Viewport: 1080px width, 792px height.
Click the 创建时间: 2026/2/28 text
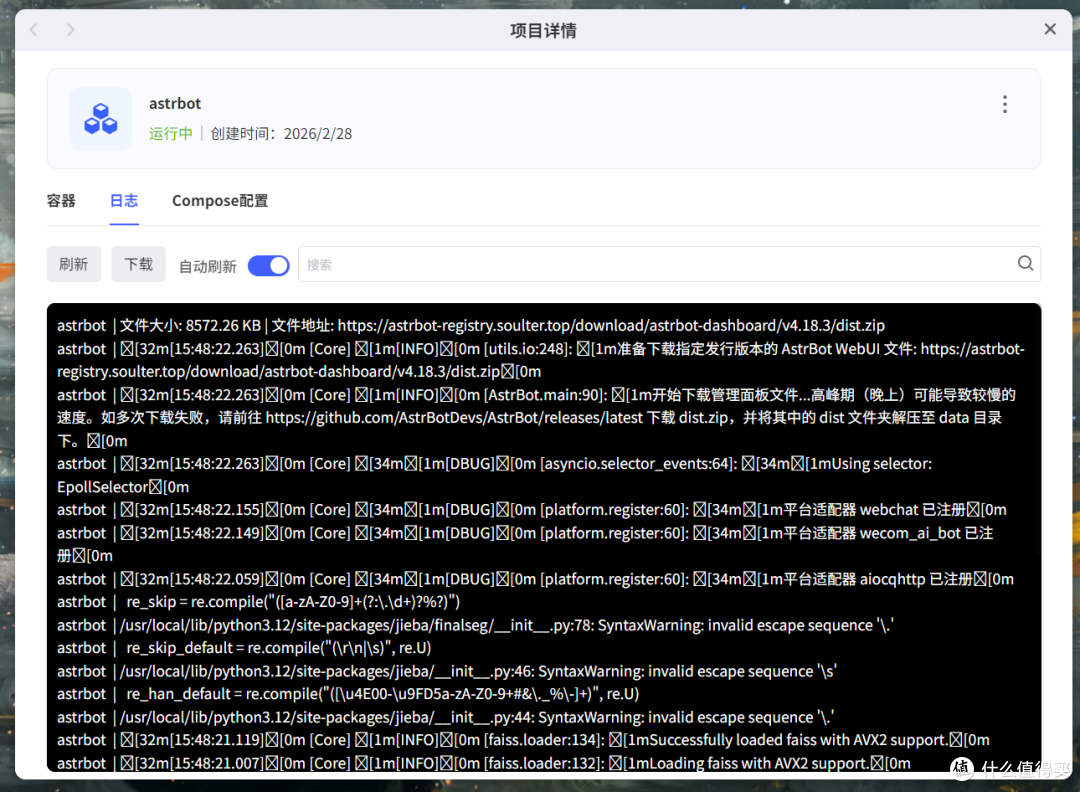tap(281, 134)
